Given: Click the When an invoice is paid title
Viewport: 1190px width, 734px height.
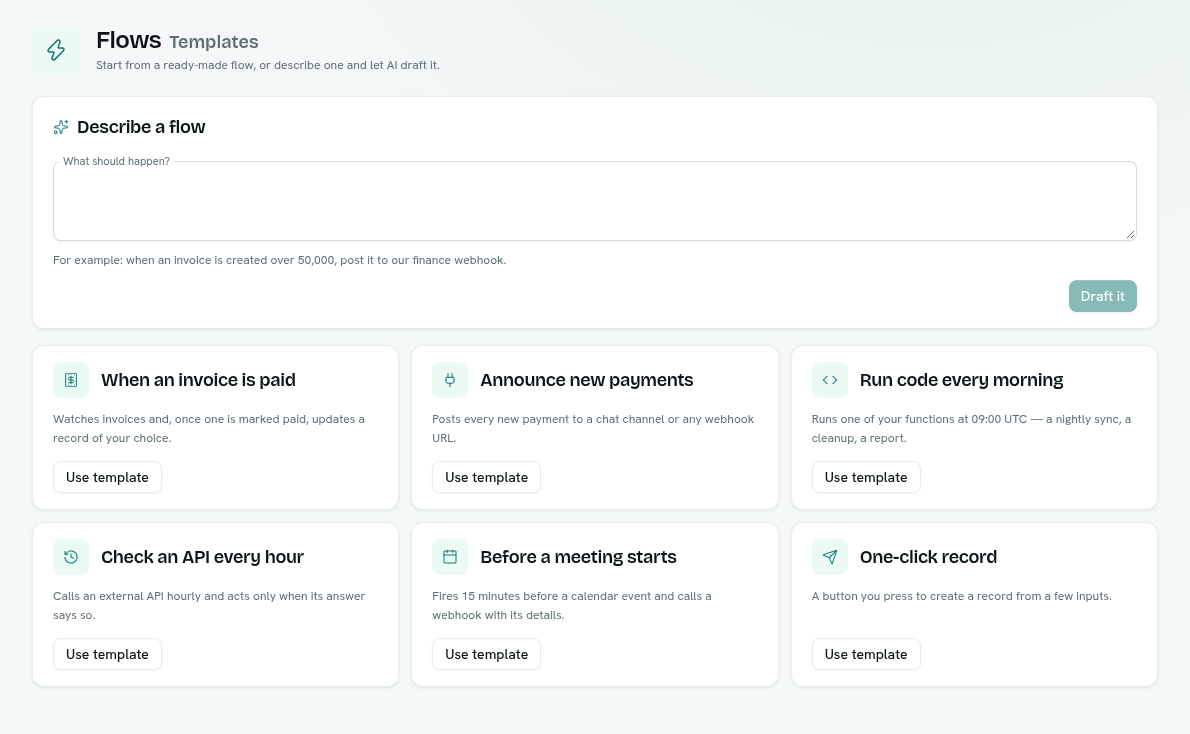Looking at the screenshot, I should [198, 380].
